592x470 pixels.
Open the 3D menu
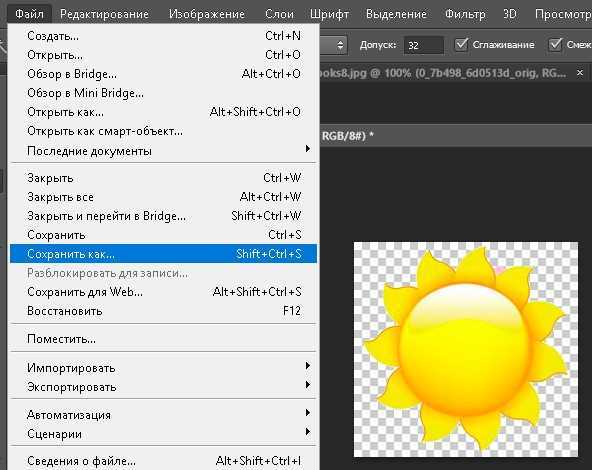click(x=509, y=14)
